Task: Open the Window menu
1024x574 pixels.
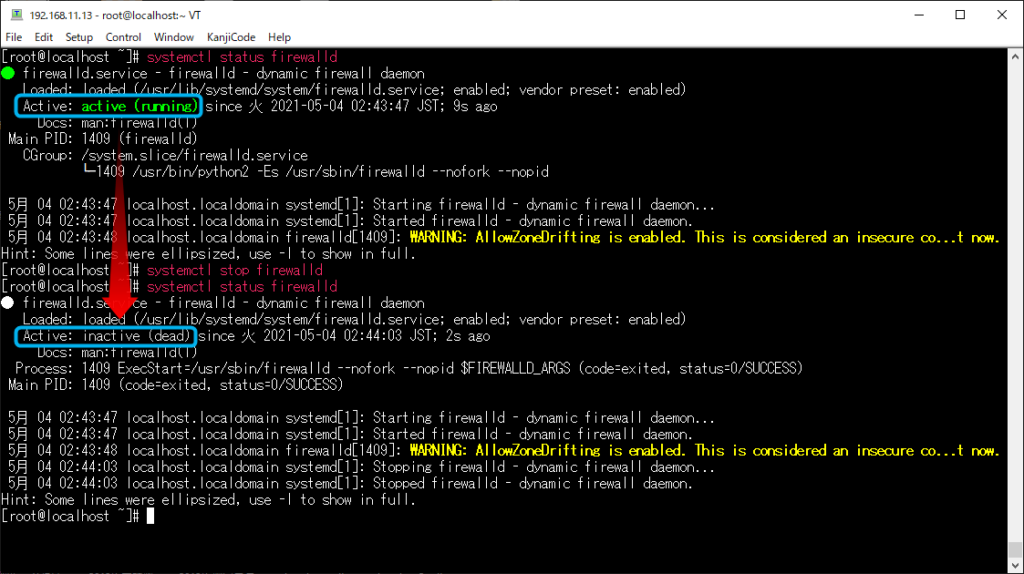Action: pyautogui.click(x=174, y=37)
